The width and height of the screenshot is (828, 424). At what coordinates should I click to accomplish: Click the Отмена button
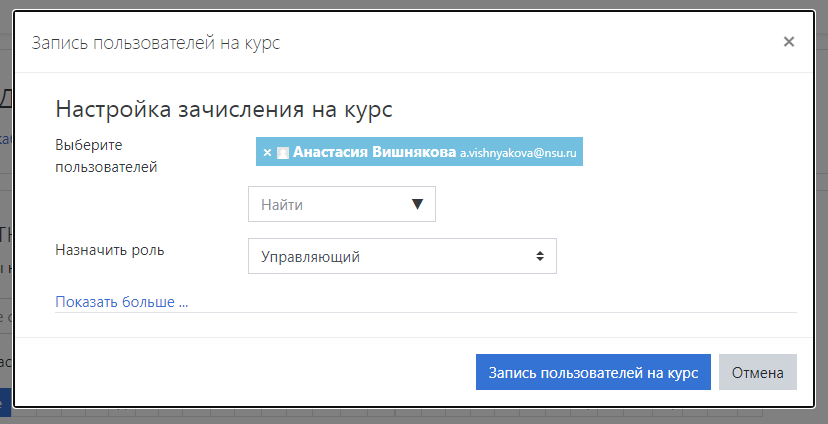click(757, 372)
